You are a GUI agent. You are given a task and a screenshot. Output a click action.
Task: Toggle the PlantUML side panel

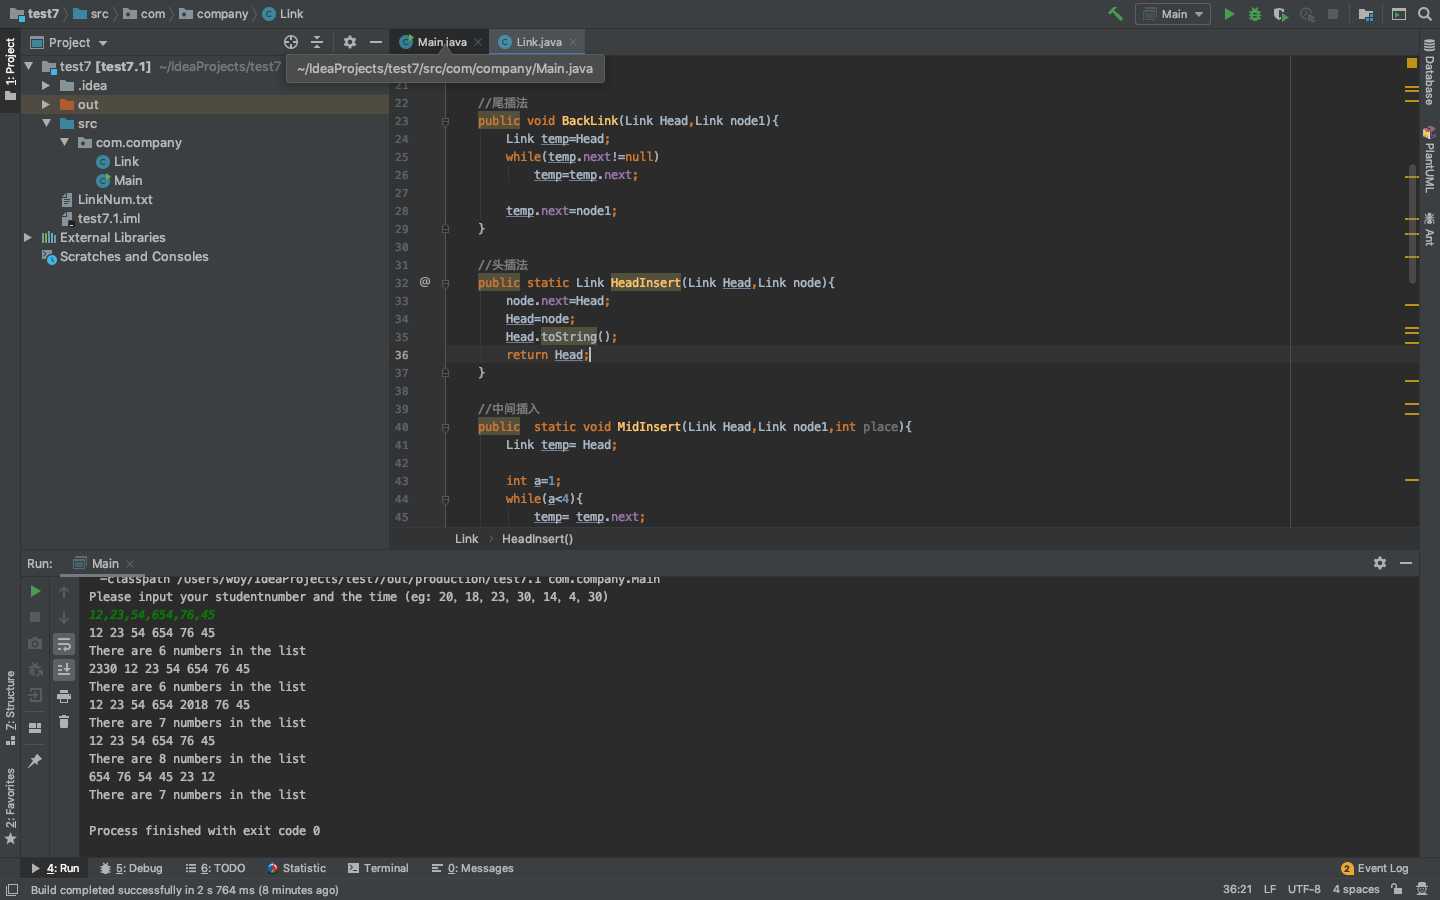point(1429,160)
